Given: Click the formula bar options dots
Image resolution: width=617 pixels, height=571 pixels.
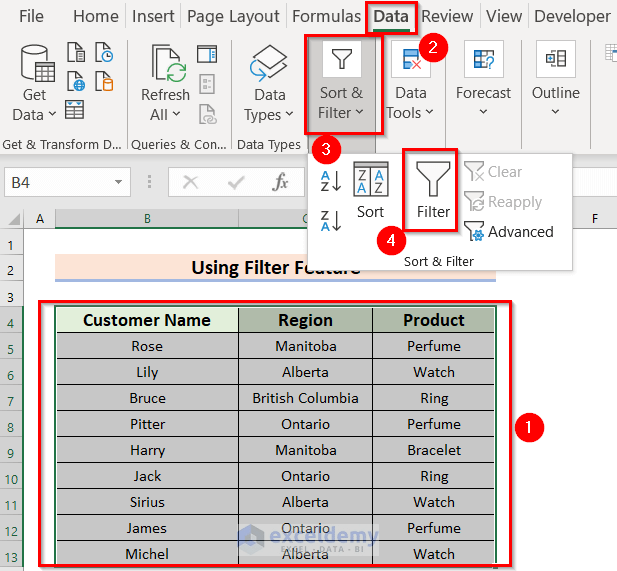Looking at the screenshot, I should tap(149, 182).
